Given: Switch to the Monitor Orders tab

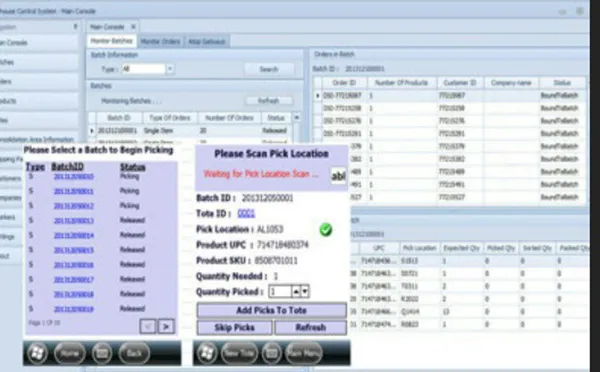Looking at the screenshot, I should click(160, 41).
